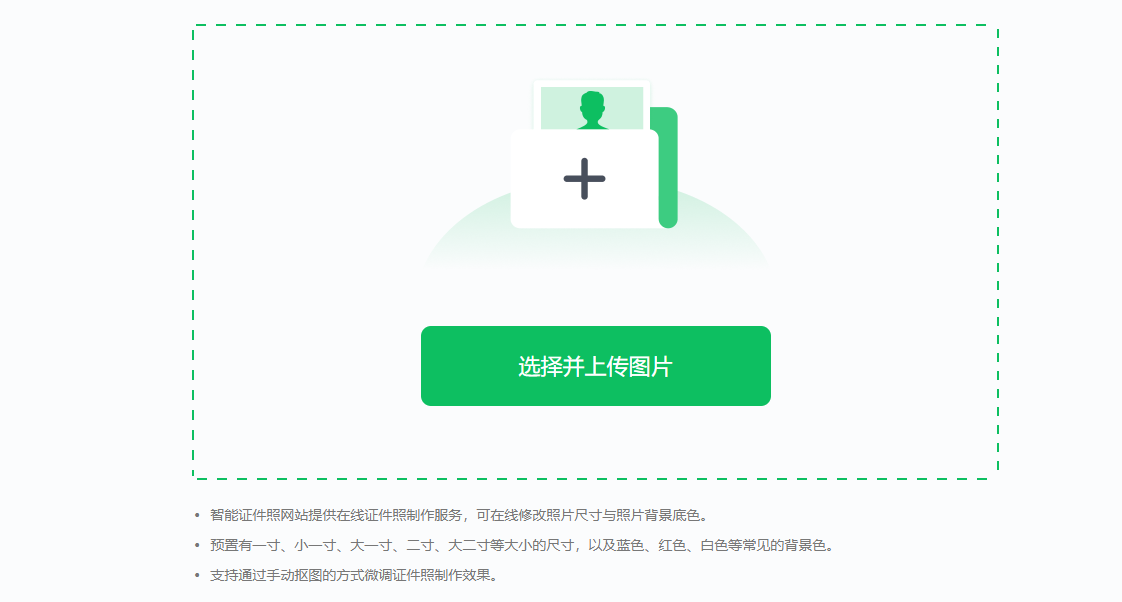The width and height of the screenshot is (1122, 602).
Task: Click the word 蓝色 in the size description
Action: click(630, 545)
